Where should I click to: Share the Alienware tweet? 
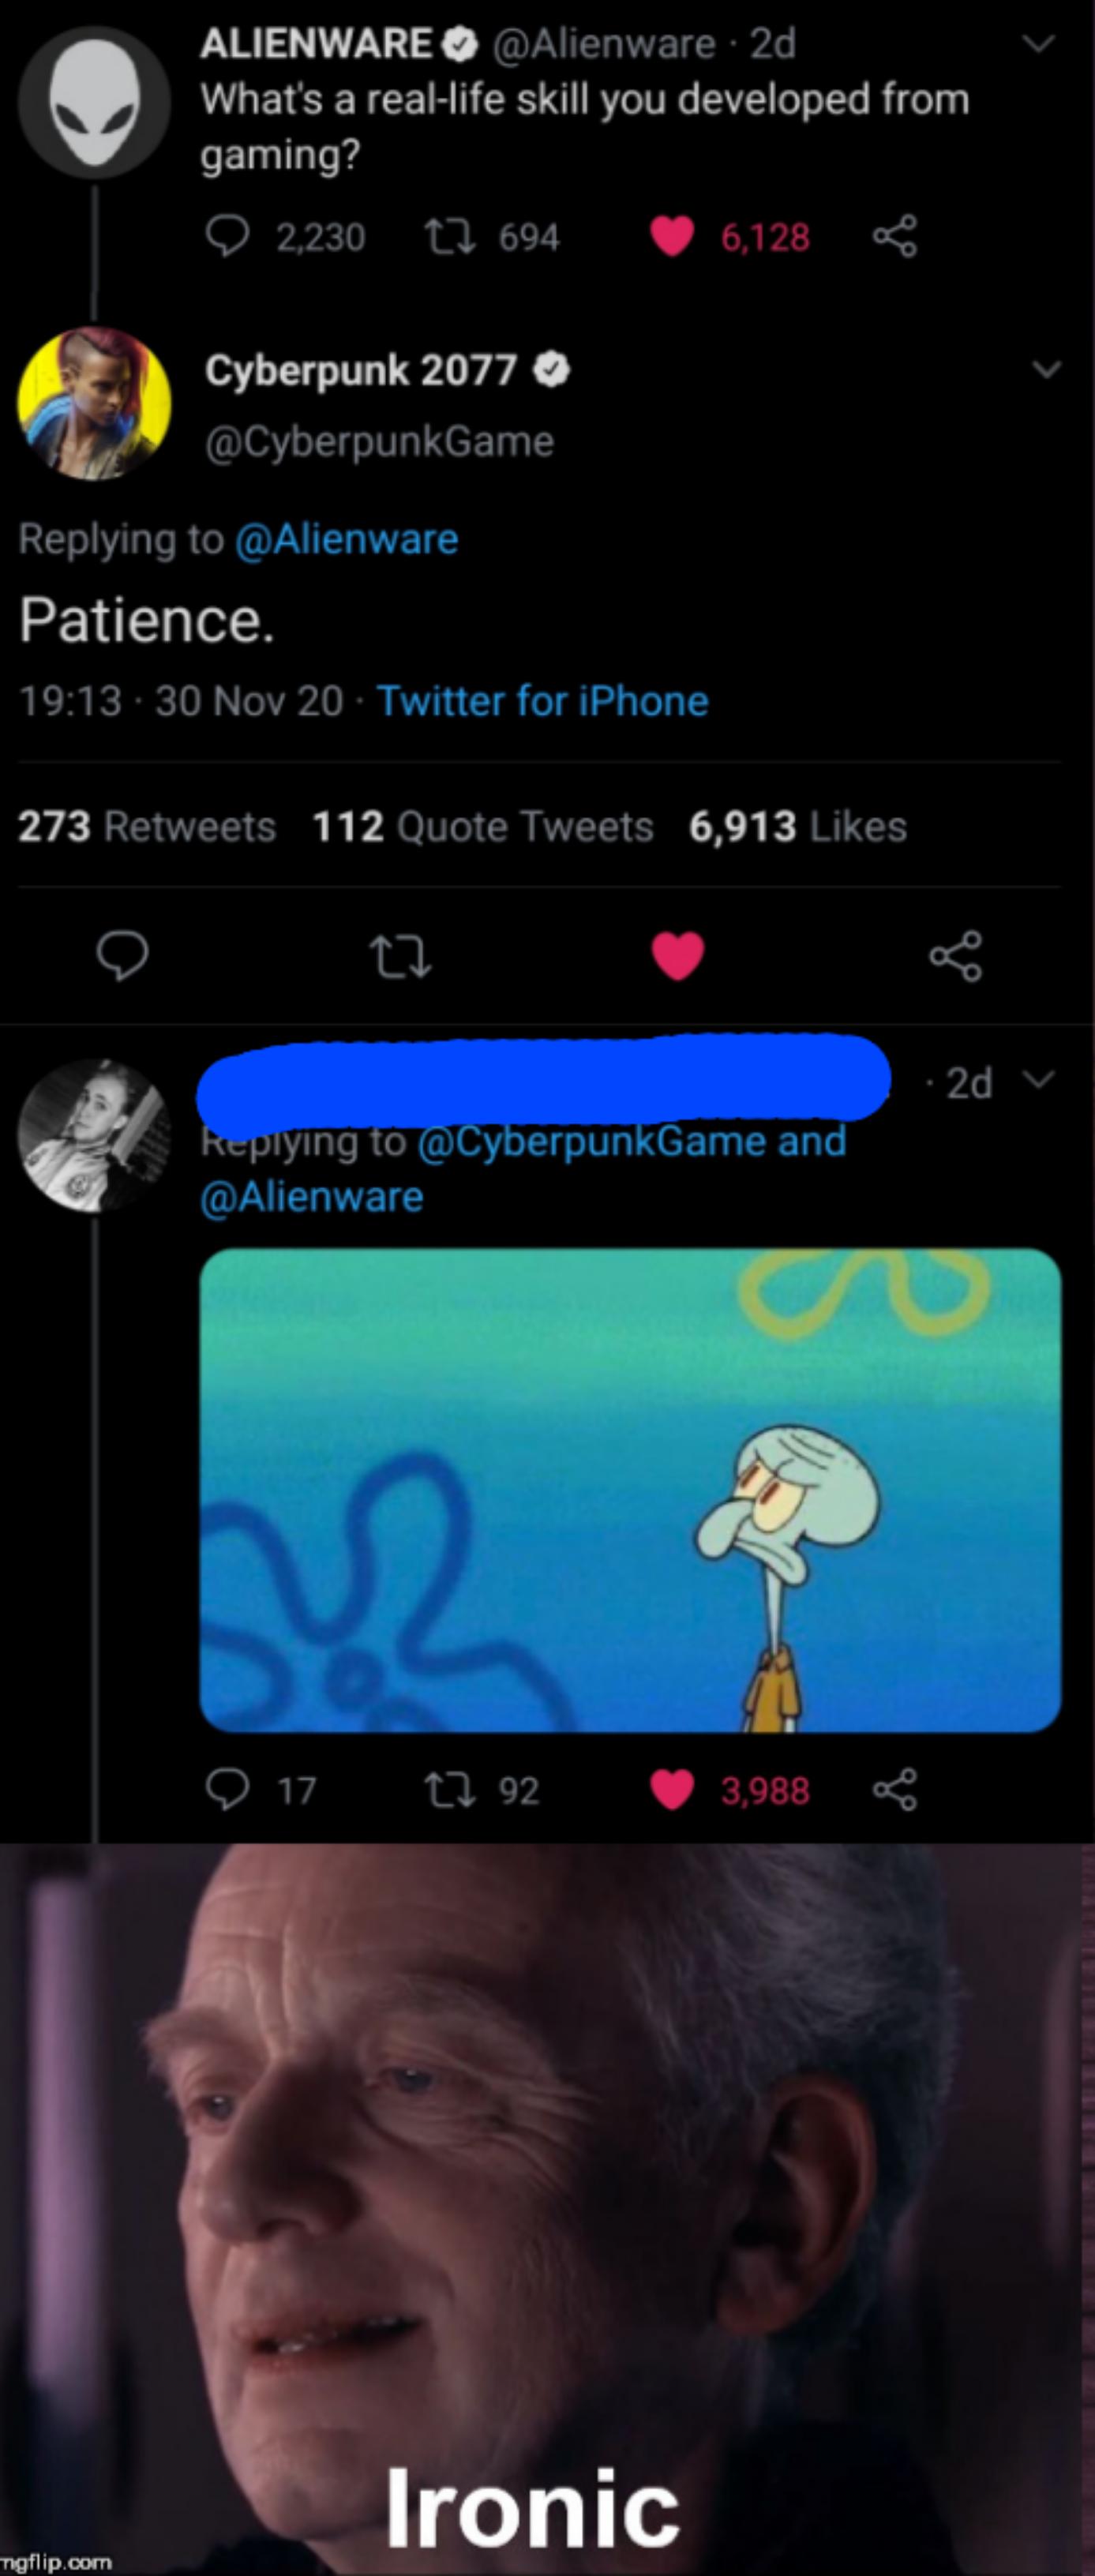pos(894,237)
